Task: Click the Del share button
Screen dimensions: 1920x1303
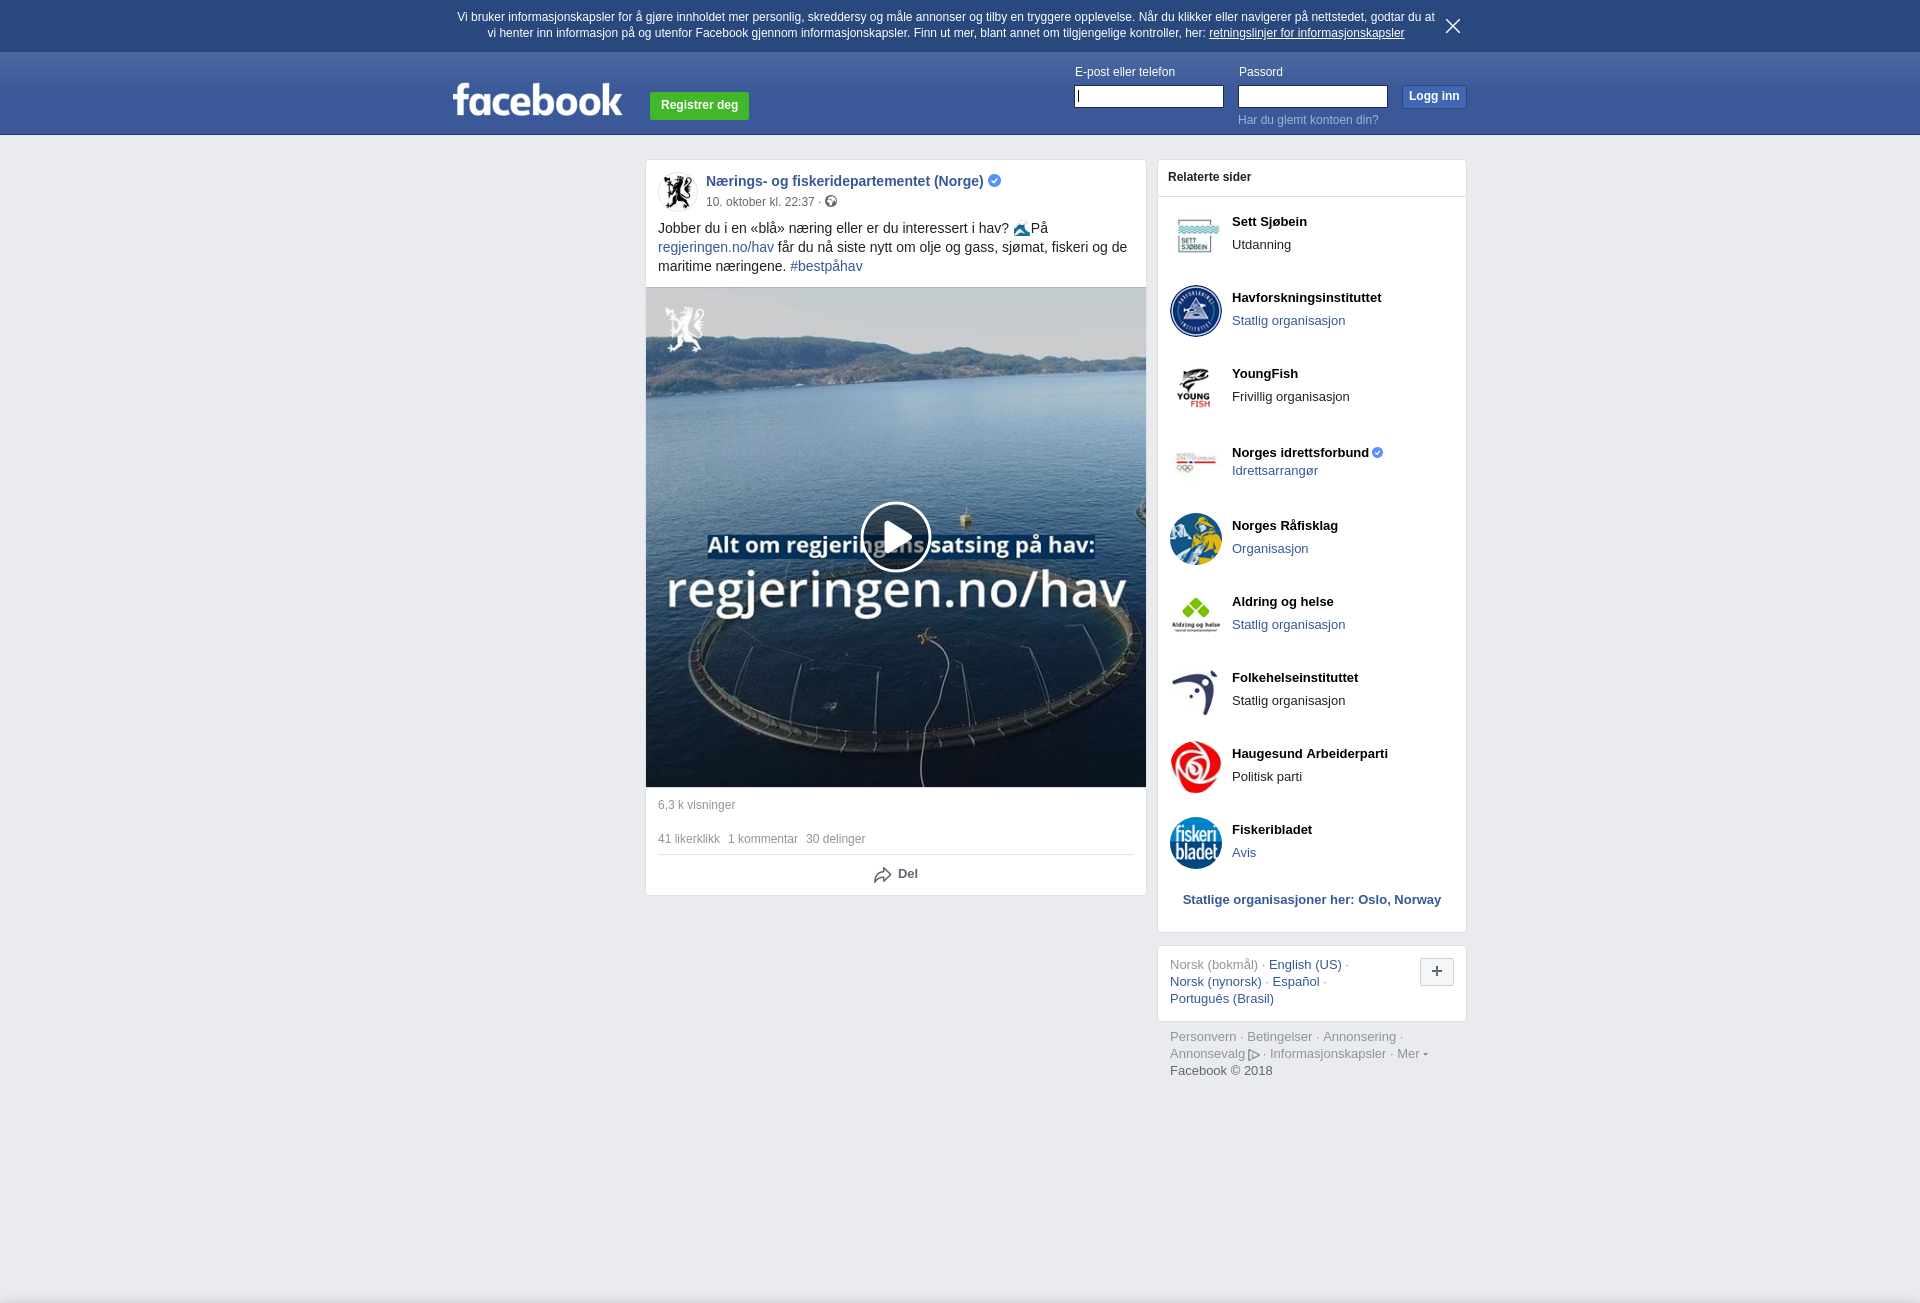Action: coord(896,874)
